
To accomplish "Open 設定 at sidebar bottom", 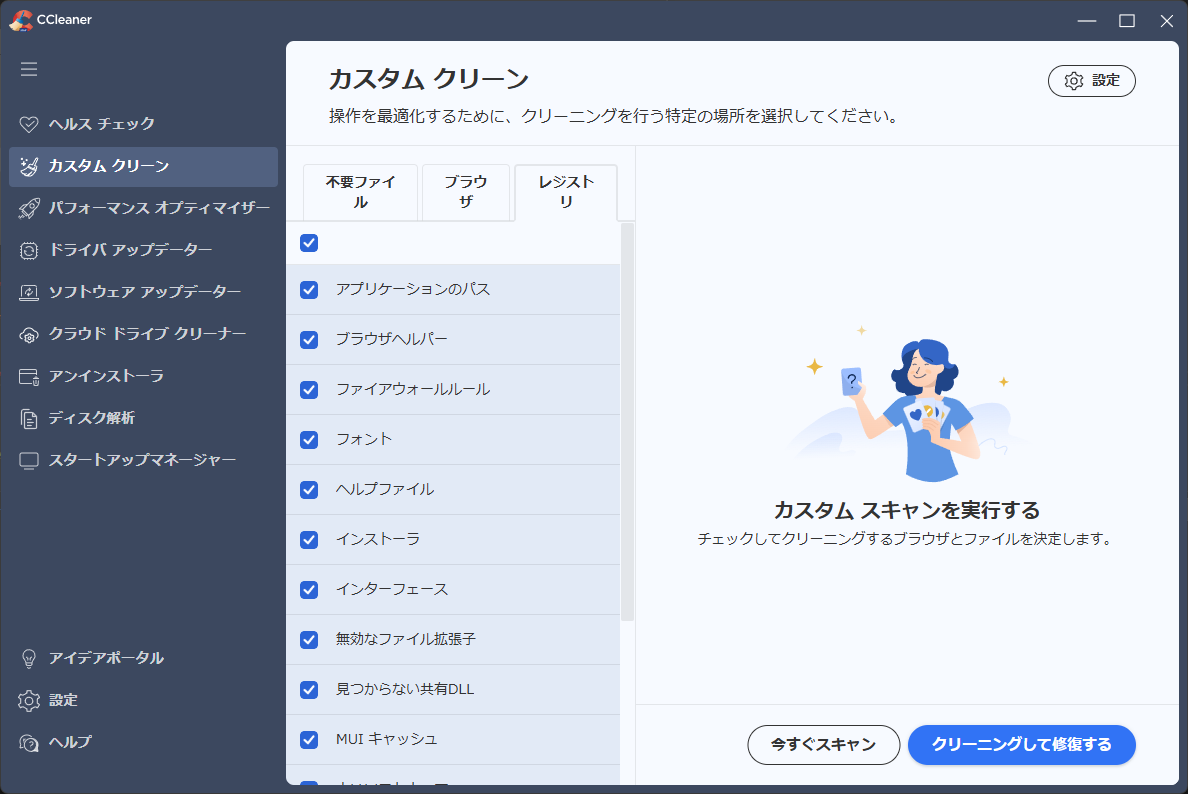I will [143, 701].
